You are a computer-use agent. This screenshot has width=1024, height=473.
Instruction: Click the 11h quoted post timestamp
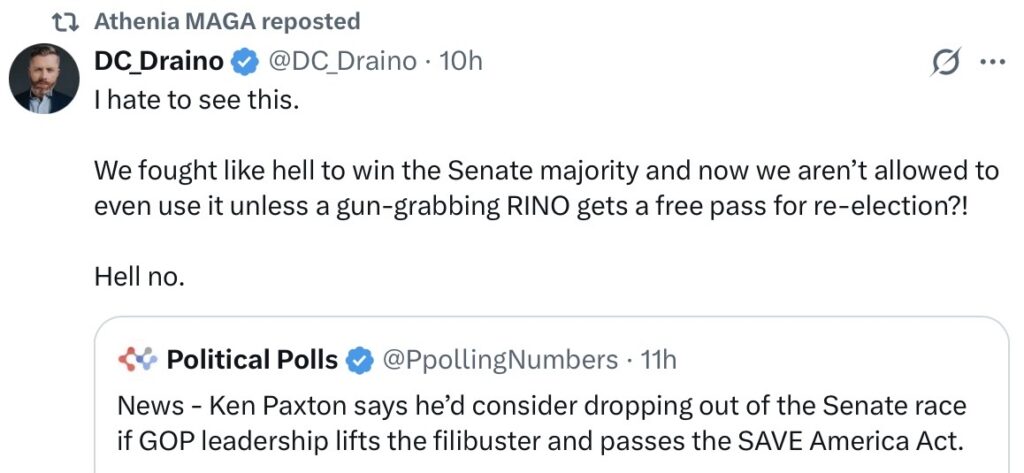tap(658, 359)
